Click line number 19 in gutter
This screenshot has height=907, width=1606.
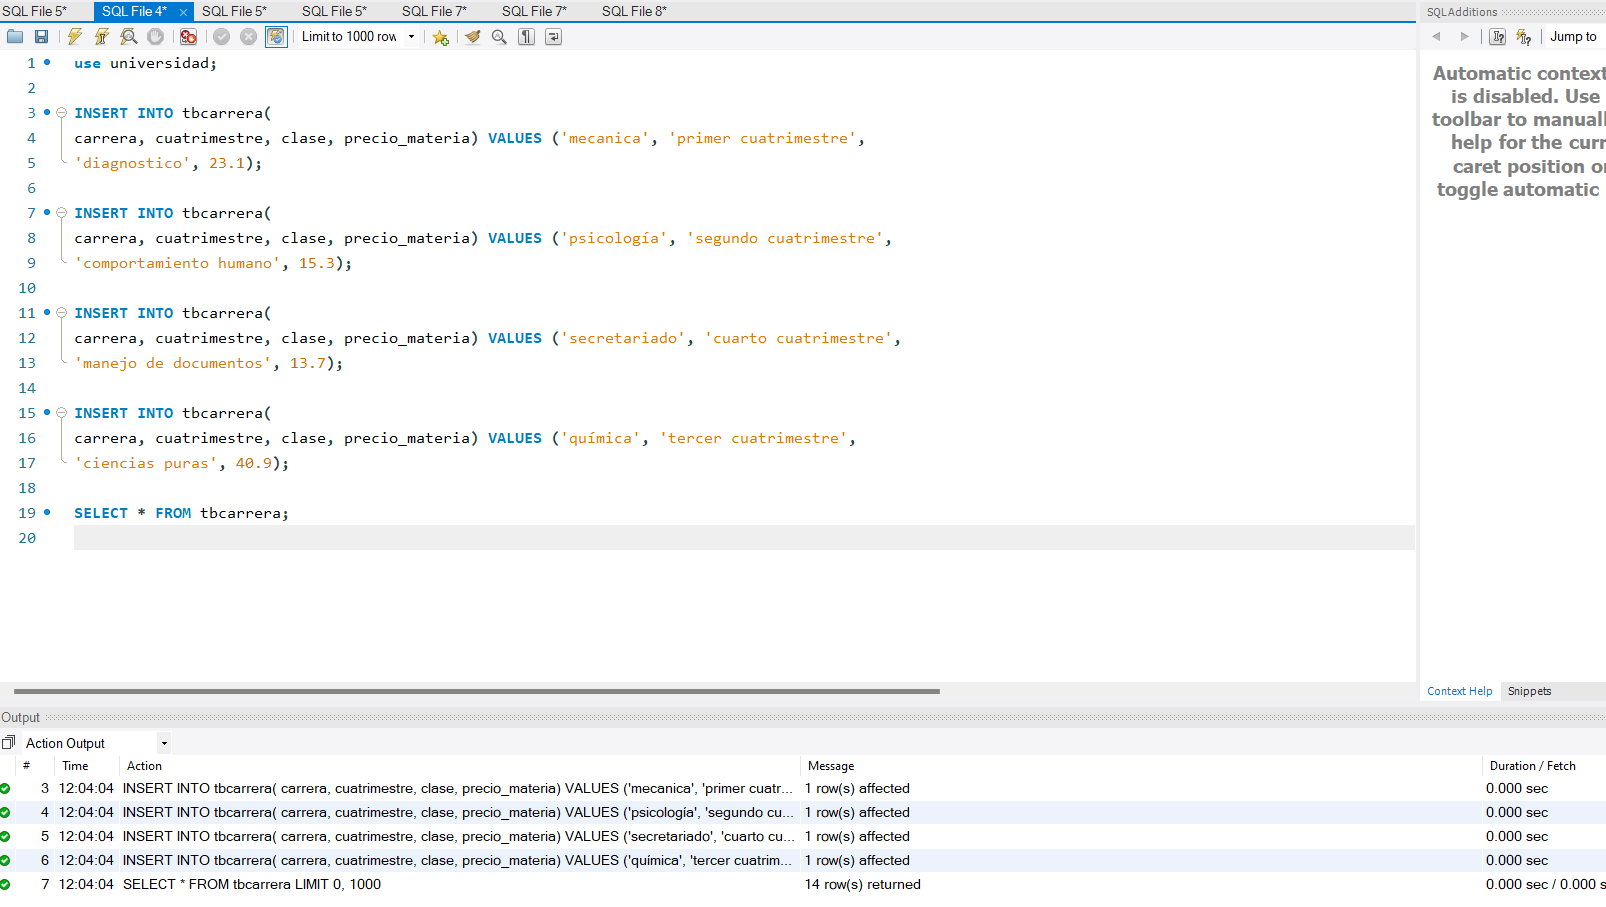(27, 513)
